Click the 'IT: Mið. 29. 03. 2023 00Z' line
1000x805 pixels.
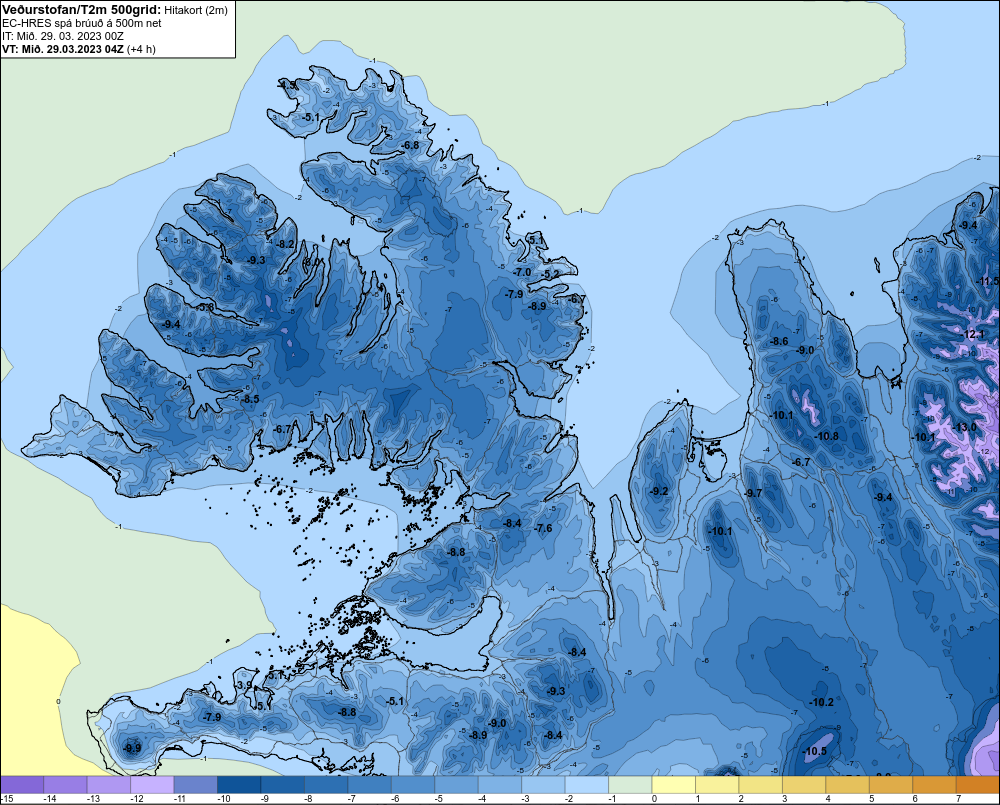(63, 36)
